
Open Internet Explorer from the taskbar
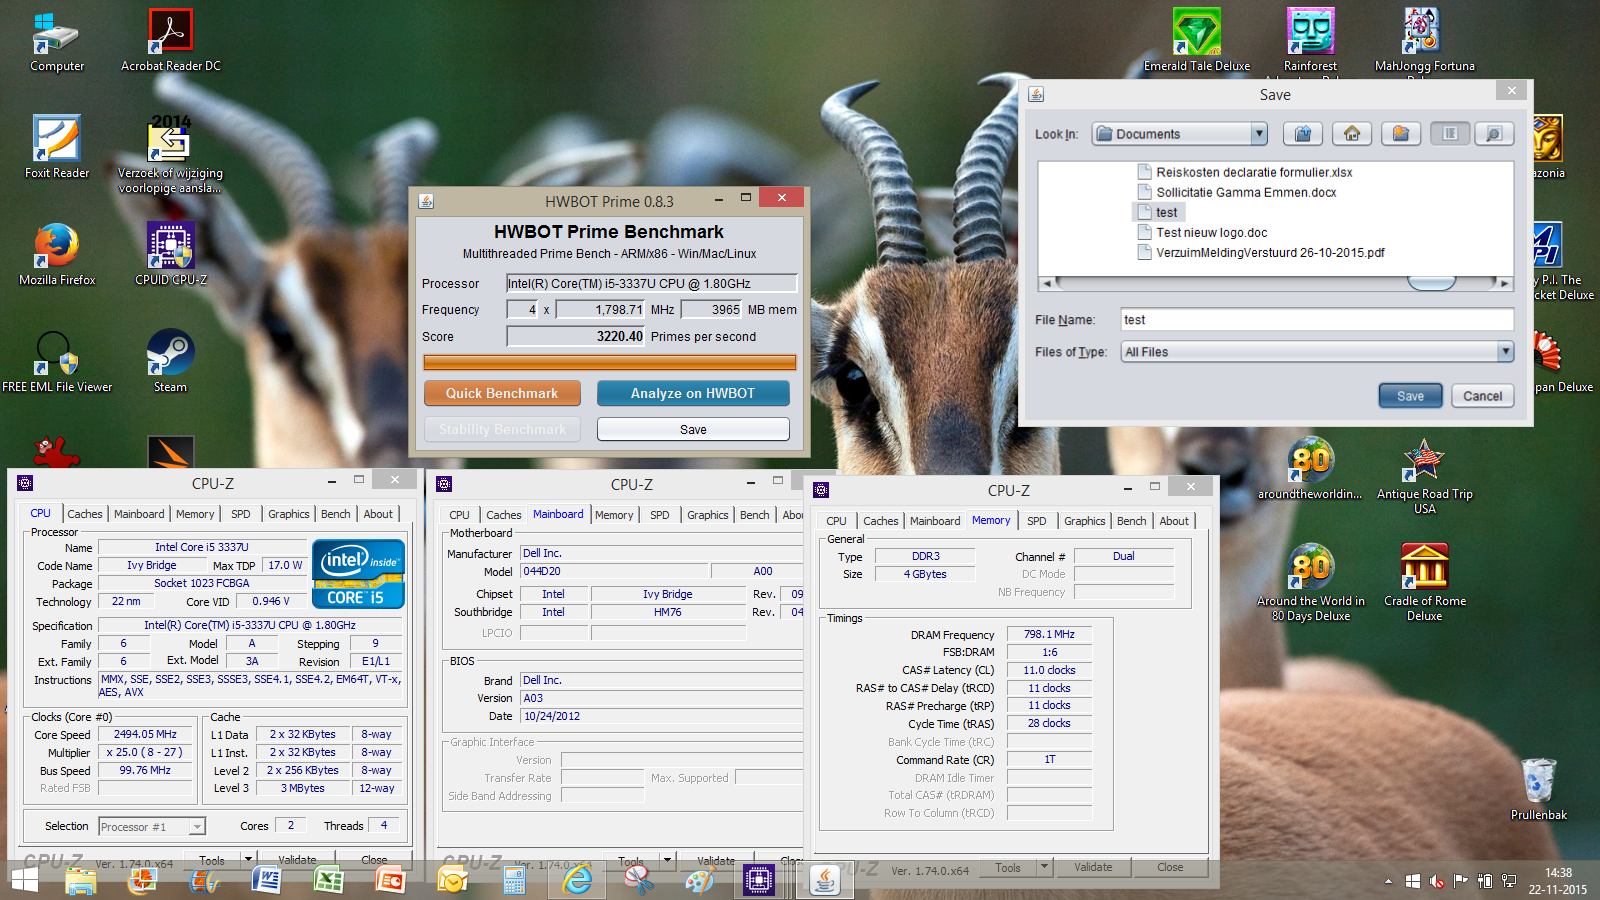577,880
